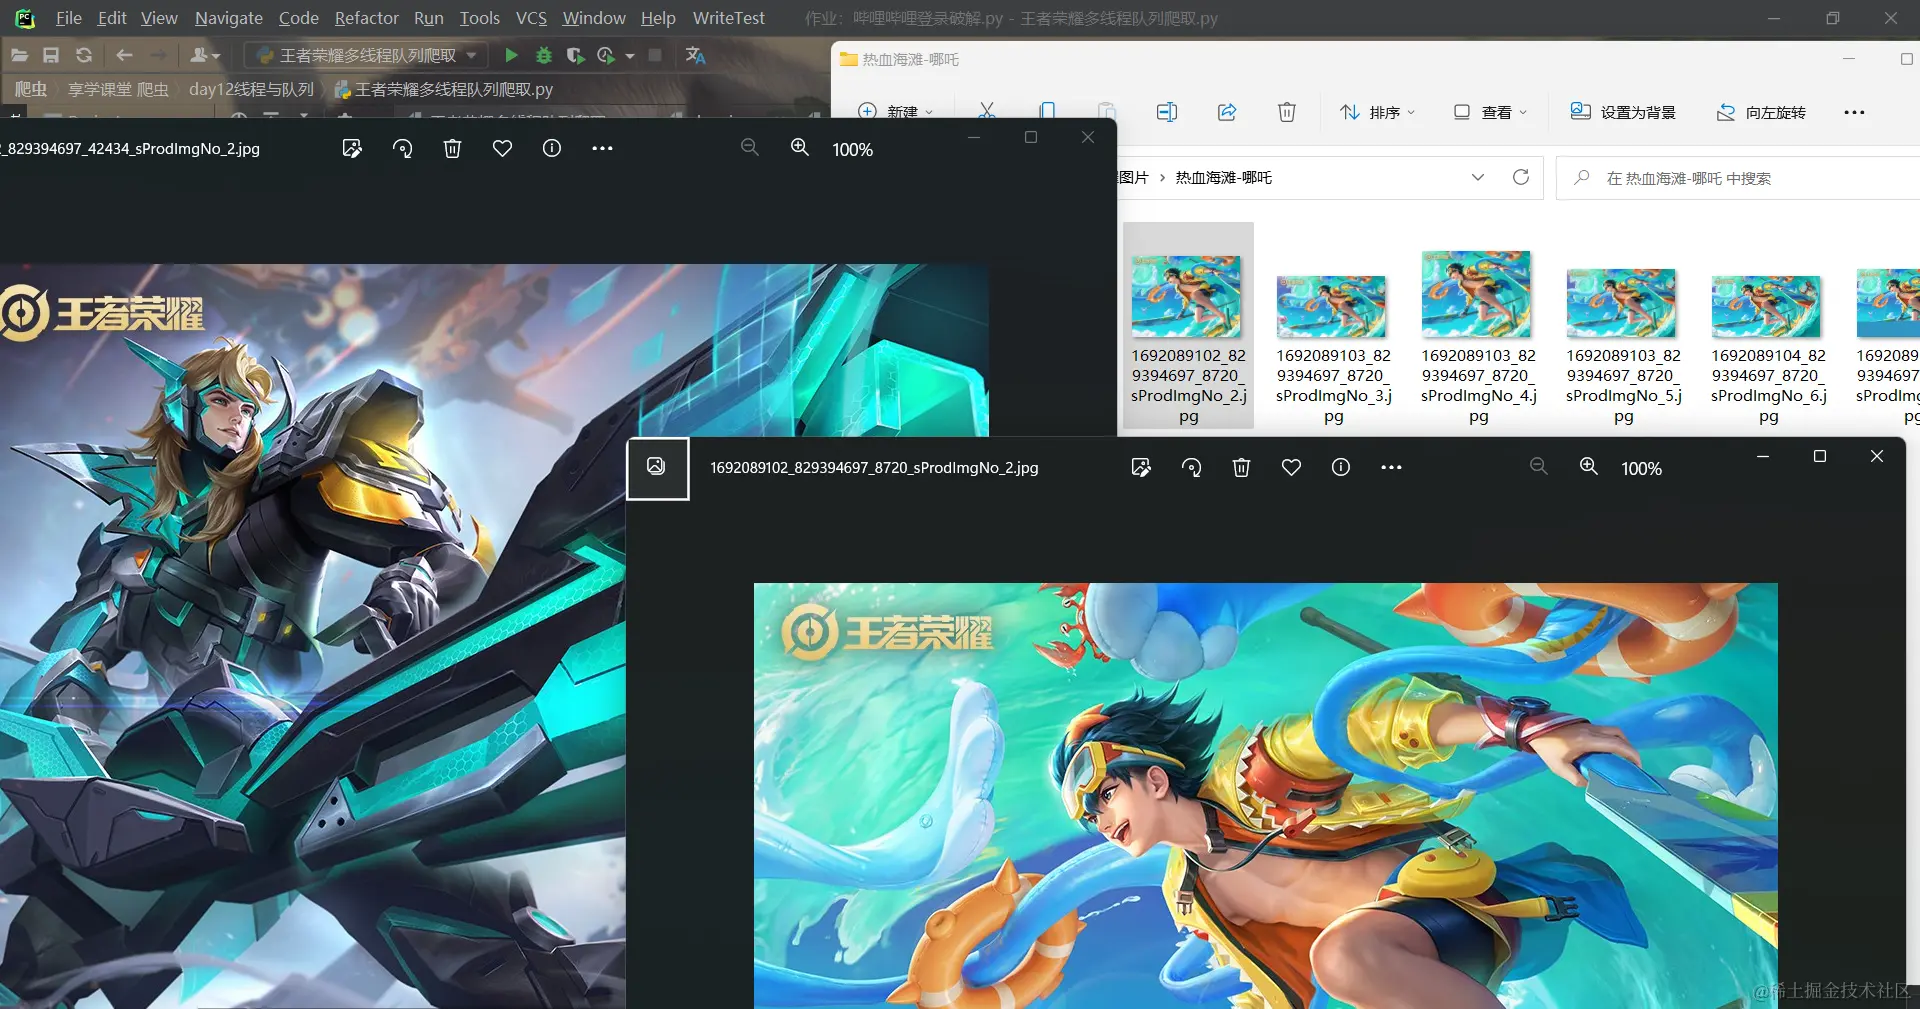Click the Delete trash icon in File Explorer
1920x1009 pixels.
coord(1287,112)
